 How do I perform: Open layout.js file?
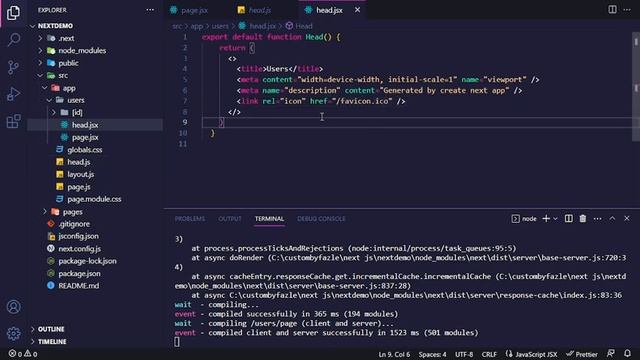tap(80, 174)
